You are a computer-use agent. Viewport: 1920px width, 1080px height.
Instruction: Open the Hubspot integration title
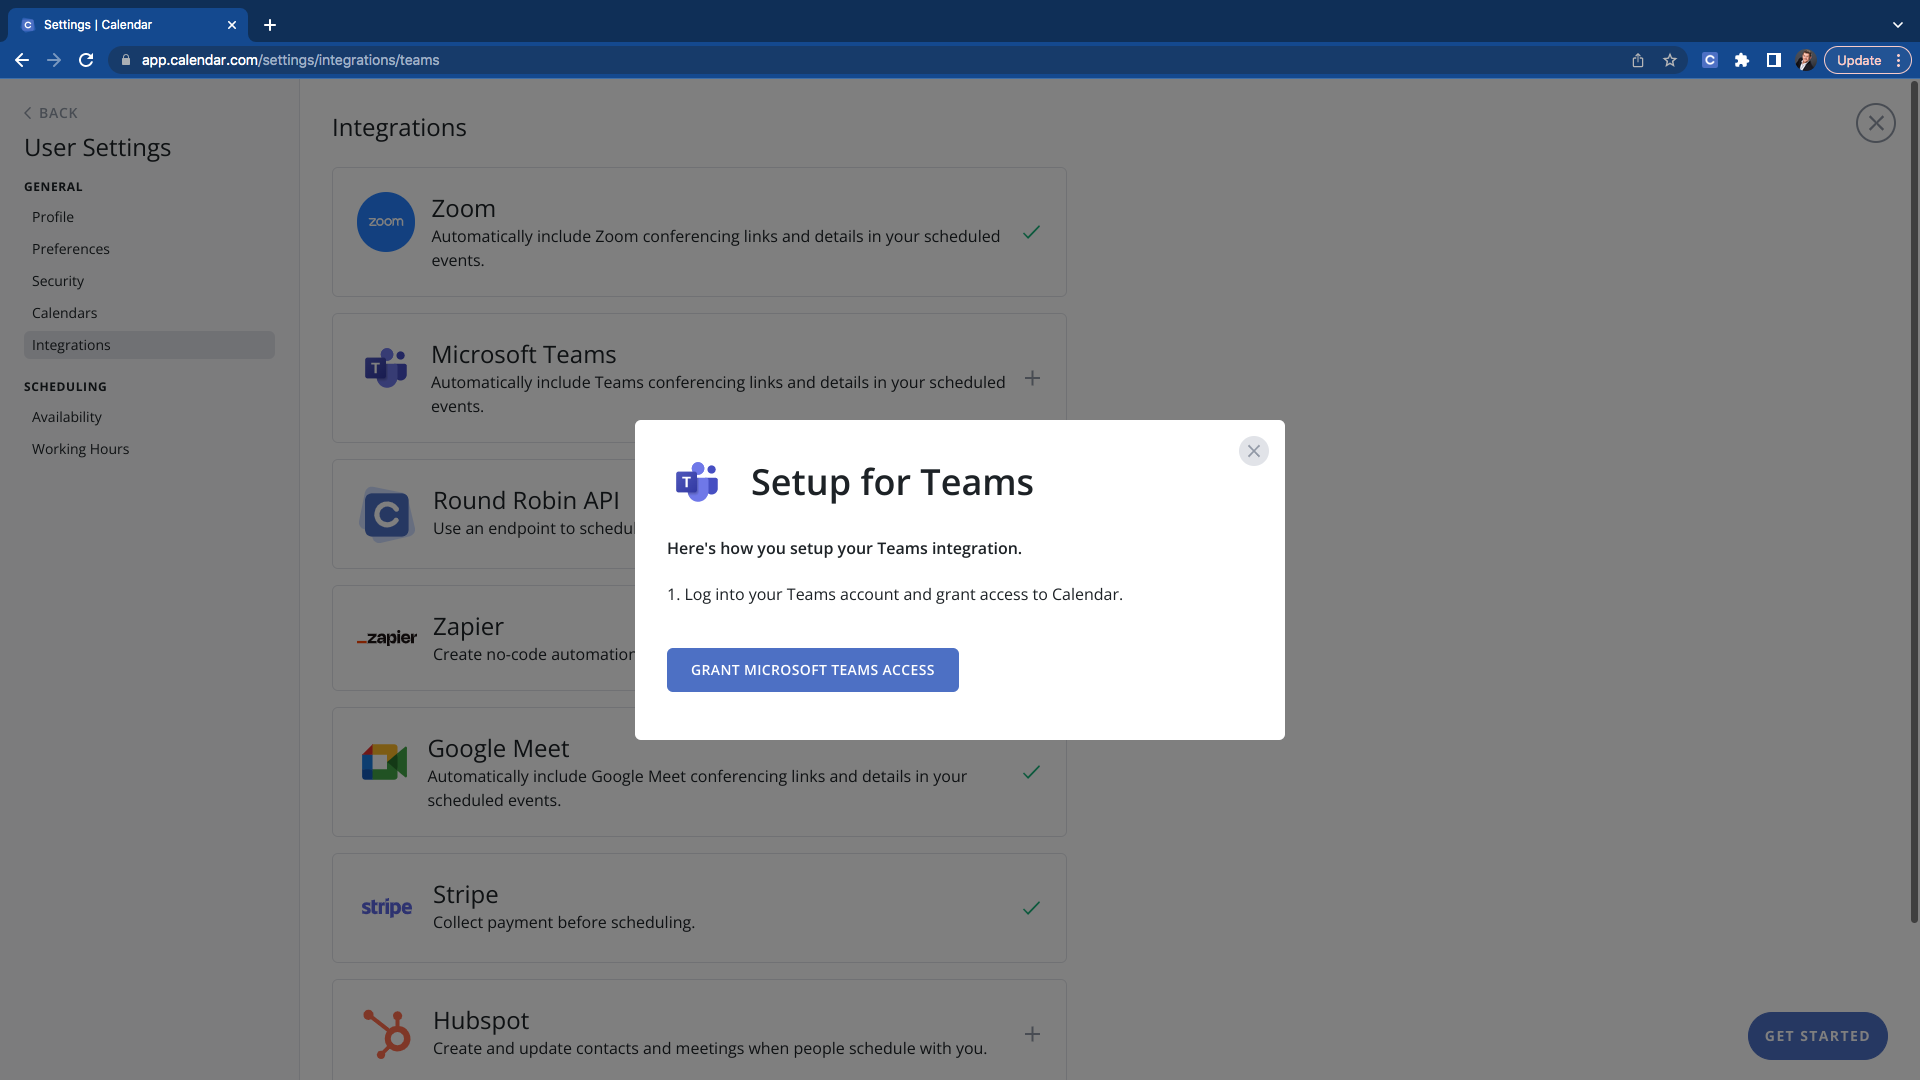point(481,1020)
